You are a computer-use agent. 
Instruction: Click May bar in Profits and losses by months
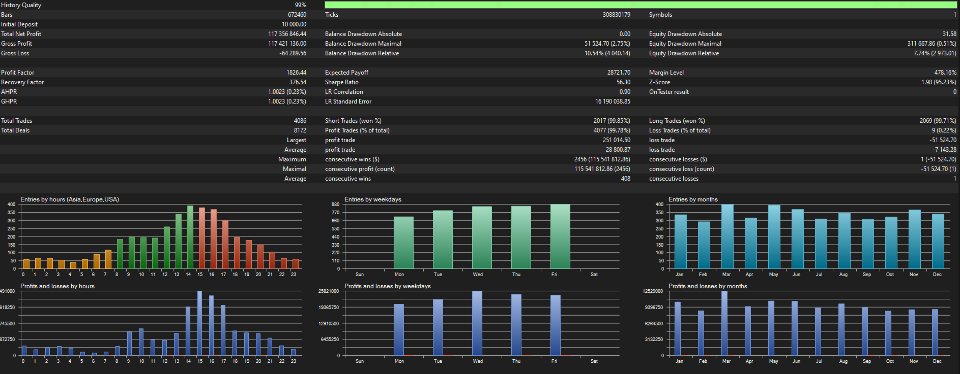(x=771, y=328)
